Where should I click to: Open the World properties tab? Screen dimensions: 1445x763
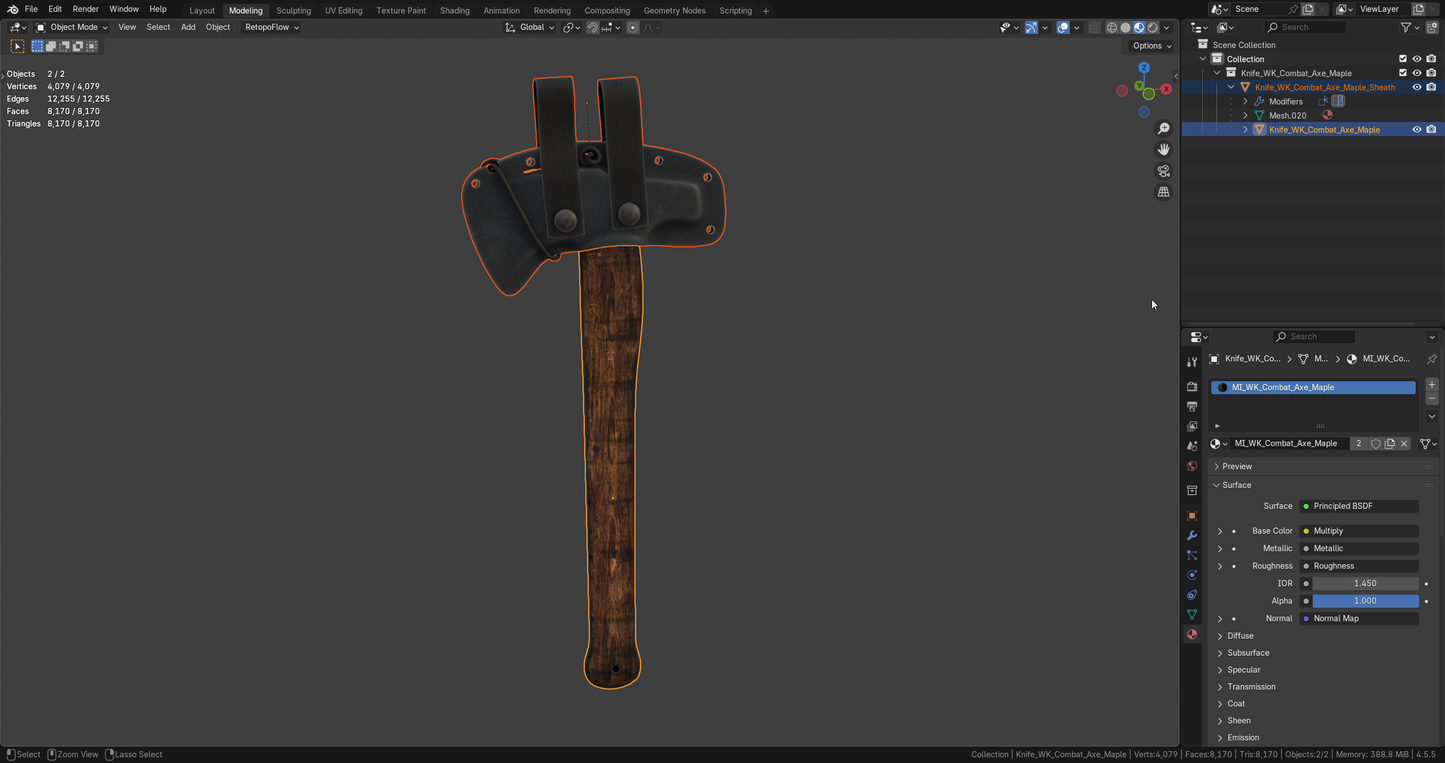1192,466
